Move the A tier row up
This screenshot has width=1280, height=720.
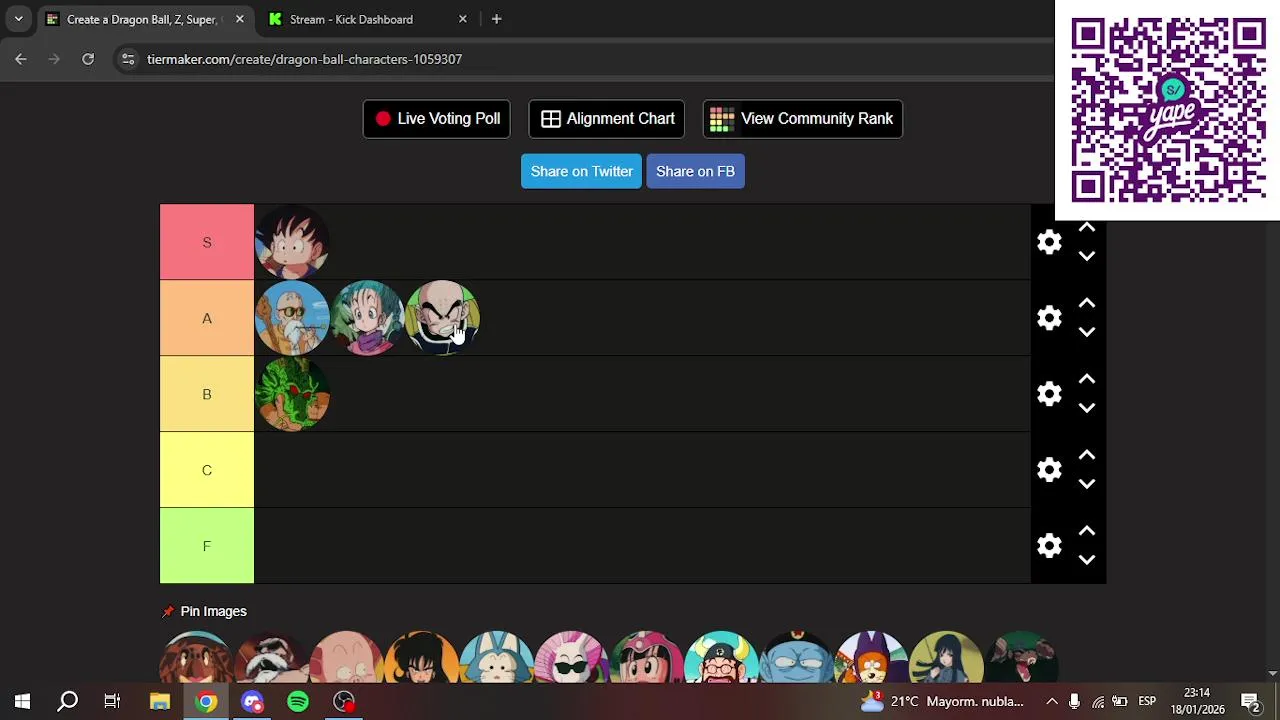pos(1087,304)
